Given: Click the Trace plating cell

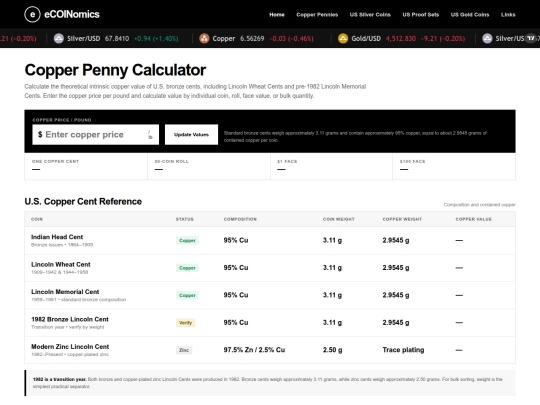Looking at the screenshot, I should (x=403, y=350).
